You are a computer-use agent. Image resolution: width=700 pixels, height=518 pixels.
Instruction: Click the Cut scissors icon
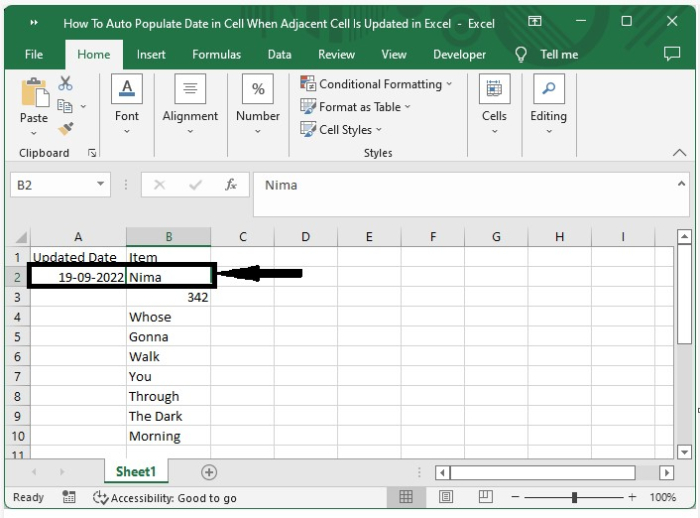66,84
